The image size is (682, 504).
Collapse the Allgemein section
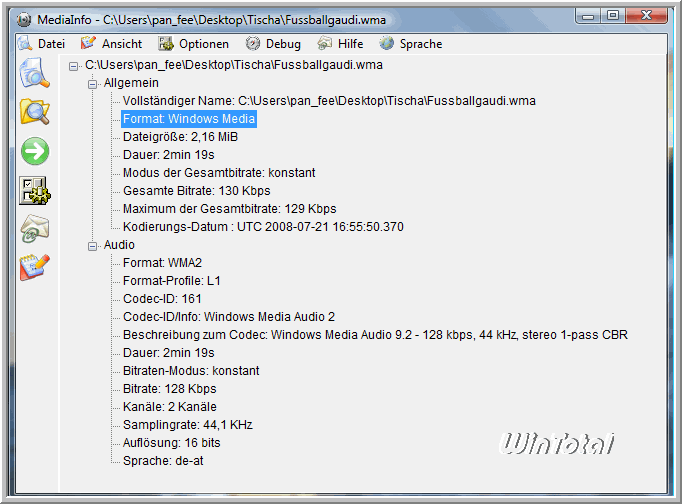point(92,84)
